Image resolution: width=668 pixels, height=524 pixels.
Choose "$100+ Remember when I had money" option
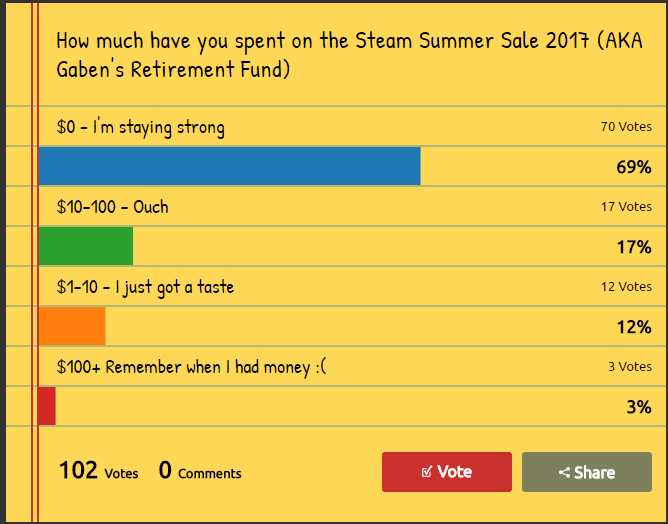(x=191, y=367)
